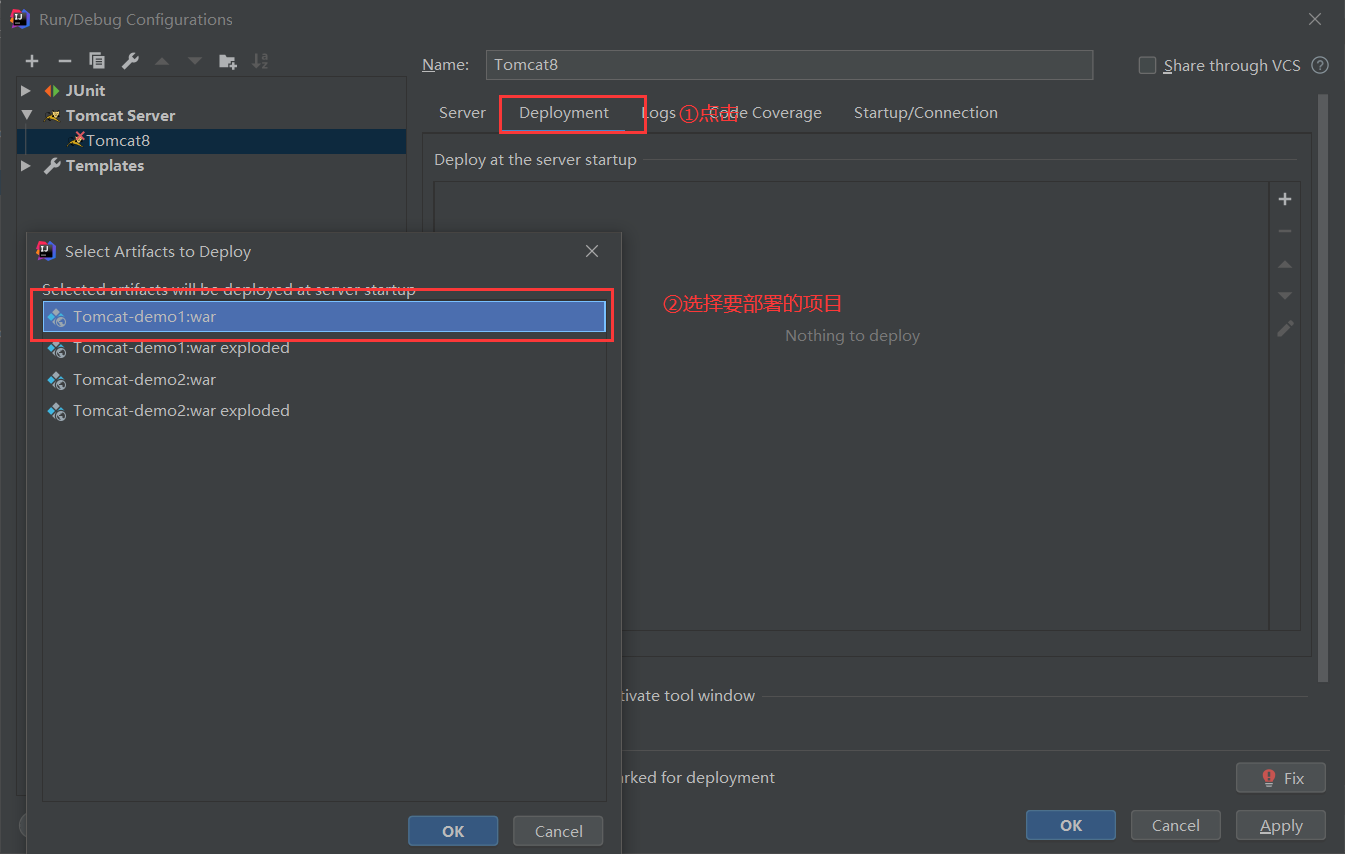
Task: Select the JUnit tree item
Action: (x=86, y=90)
